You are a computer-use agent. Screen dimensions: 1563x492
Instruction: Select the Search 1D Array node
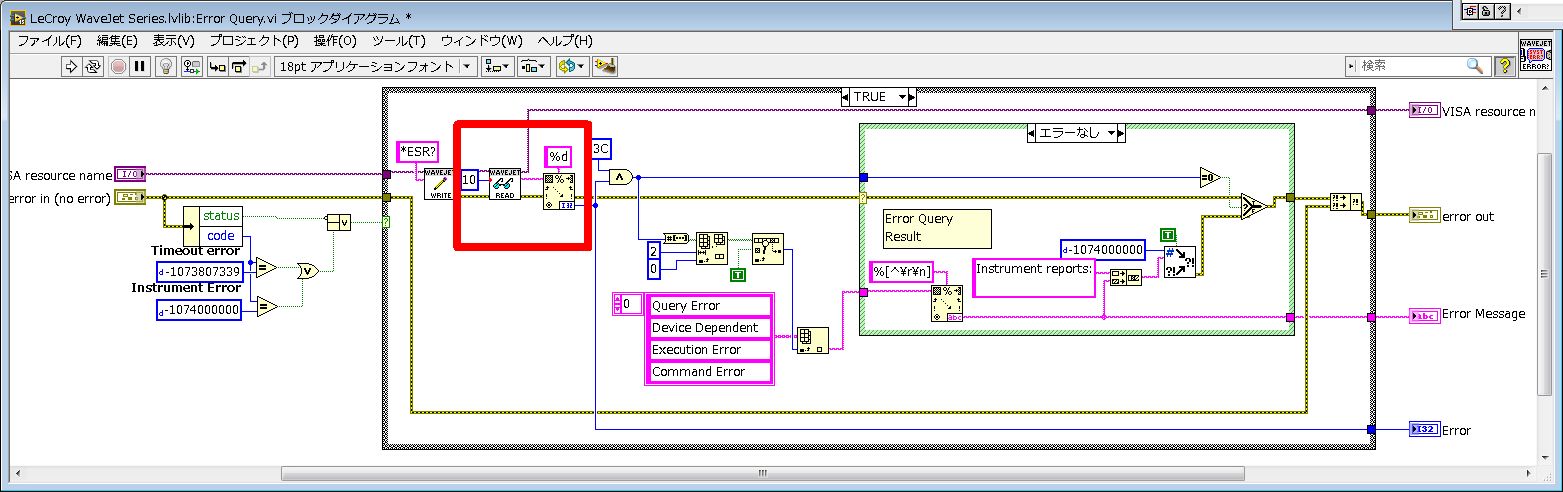[767, 248]
